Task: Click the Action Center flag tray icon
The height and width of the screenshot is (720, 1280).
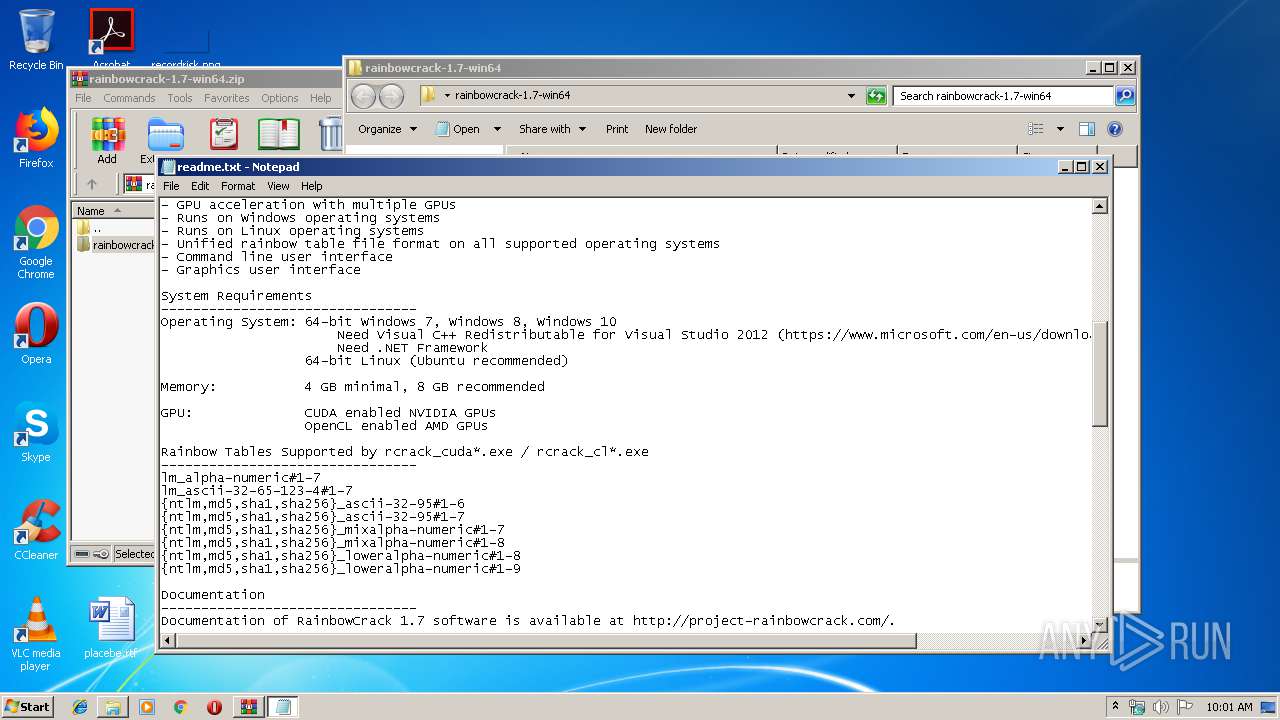Action: pos(1183,707)
